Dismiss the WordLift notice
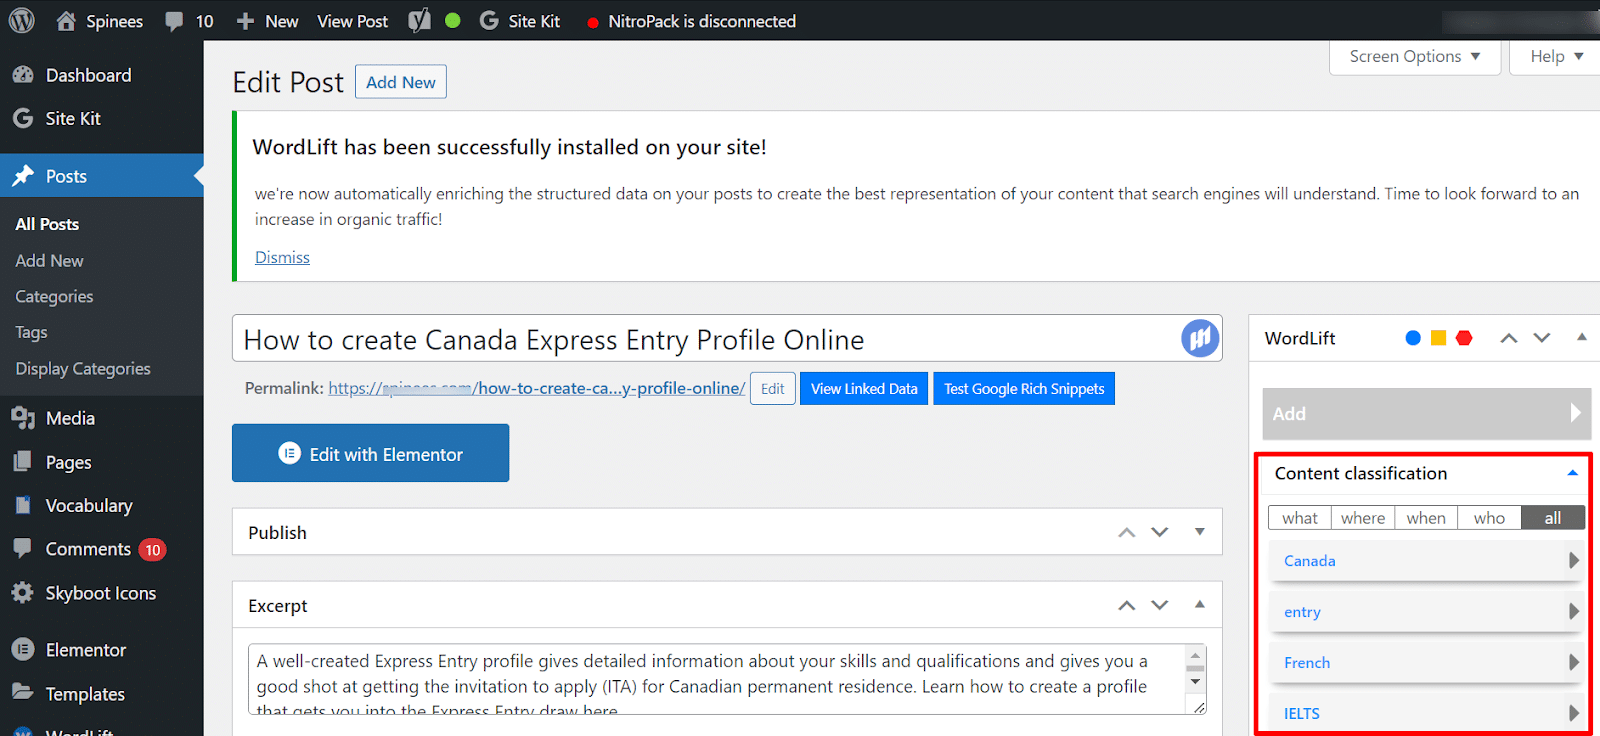Viewport: 1600px width, 736px height. point(282,257)
